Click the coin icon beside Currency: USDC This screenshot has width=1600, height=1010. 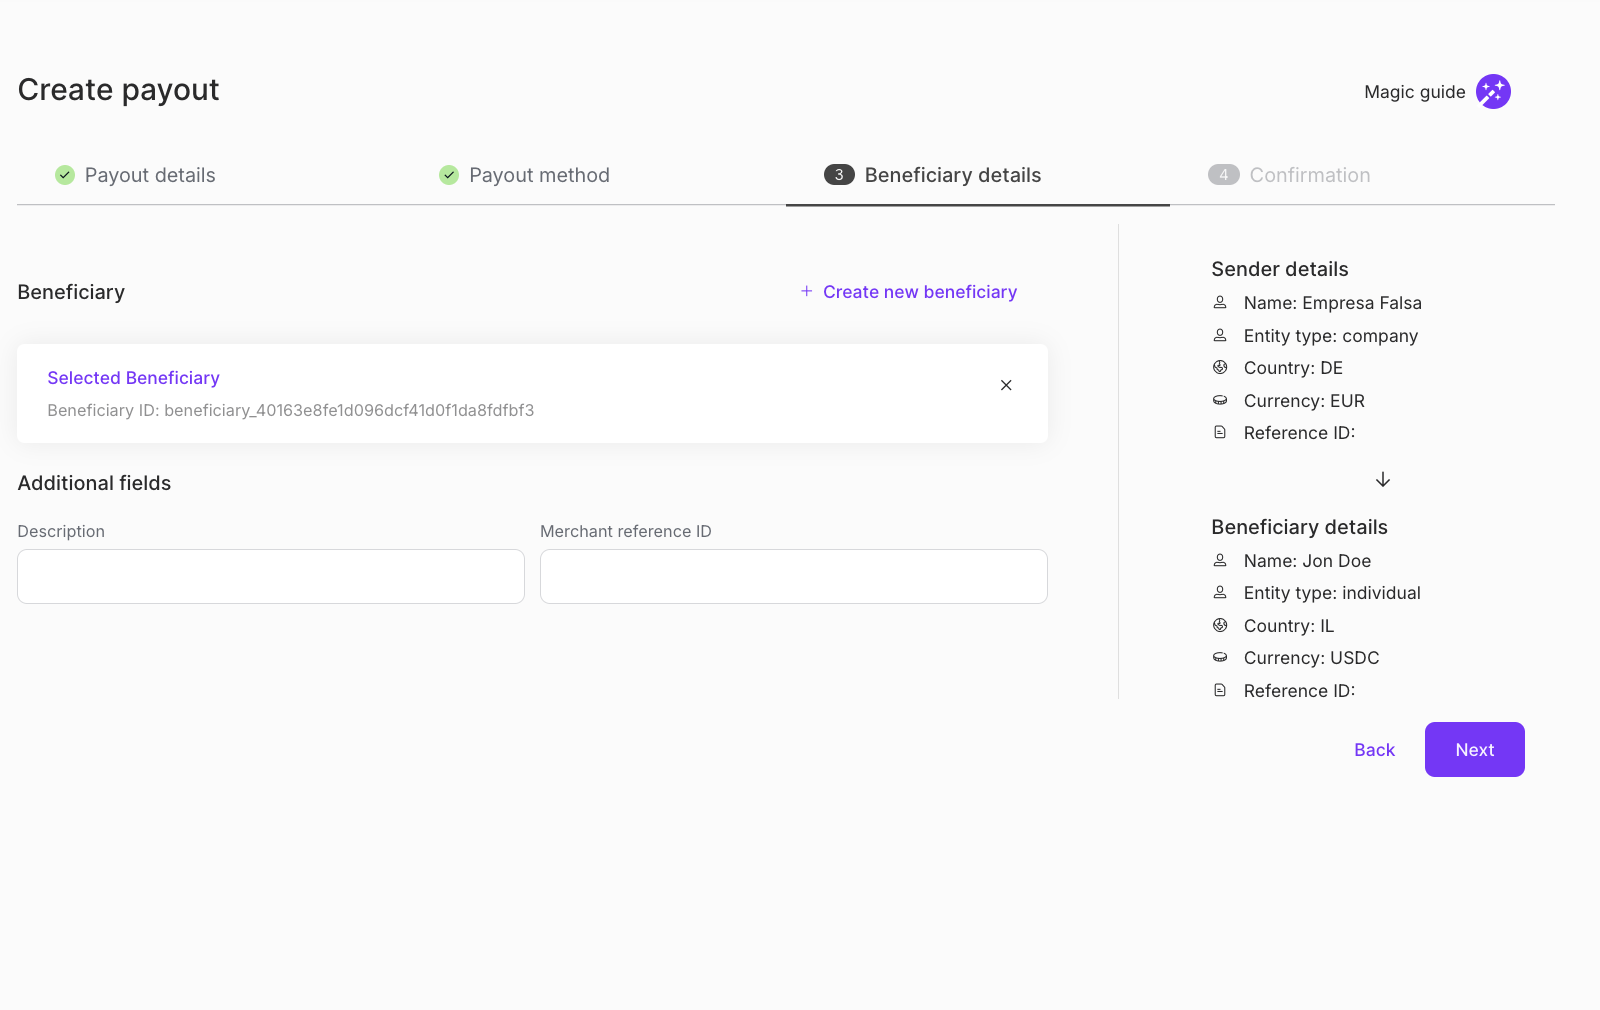coord(1220,657)
